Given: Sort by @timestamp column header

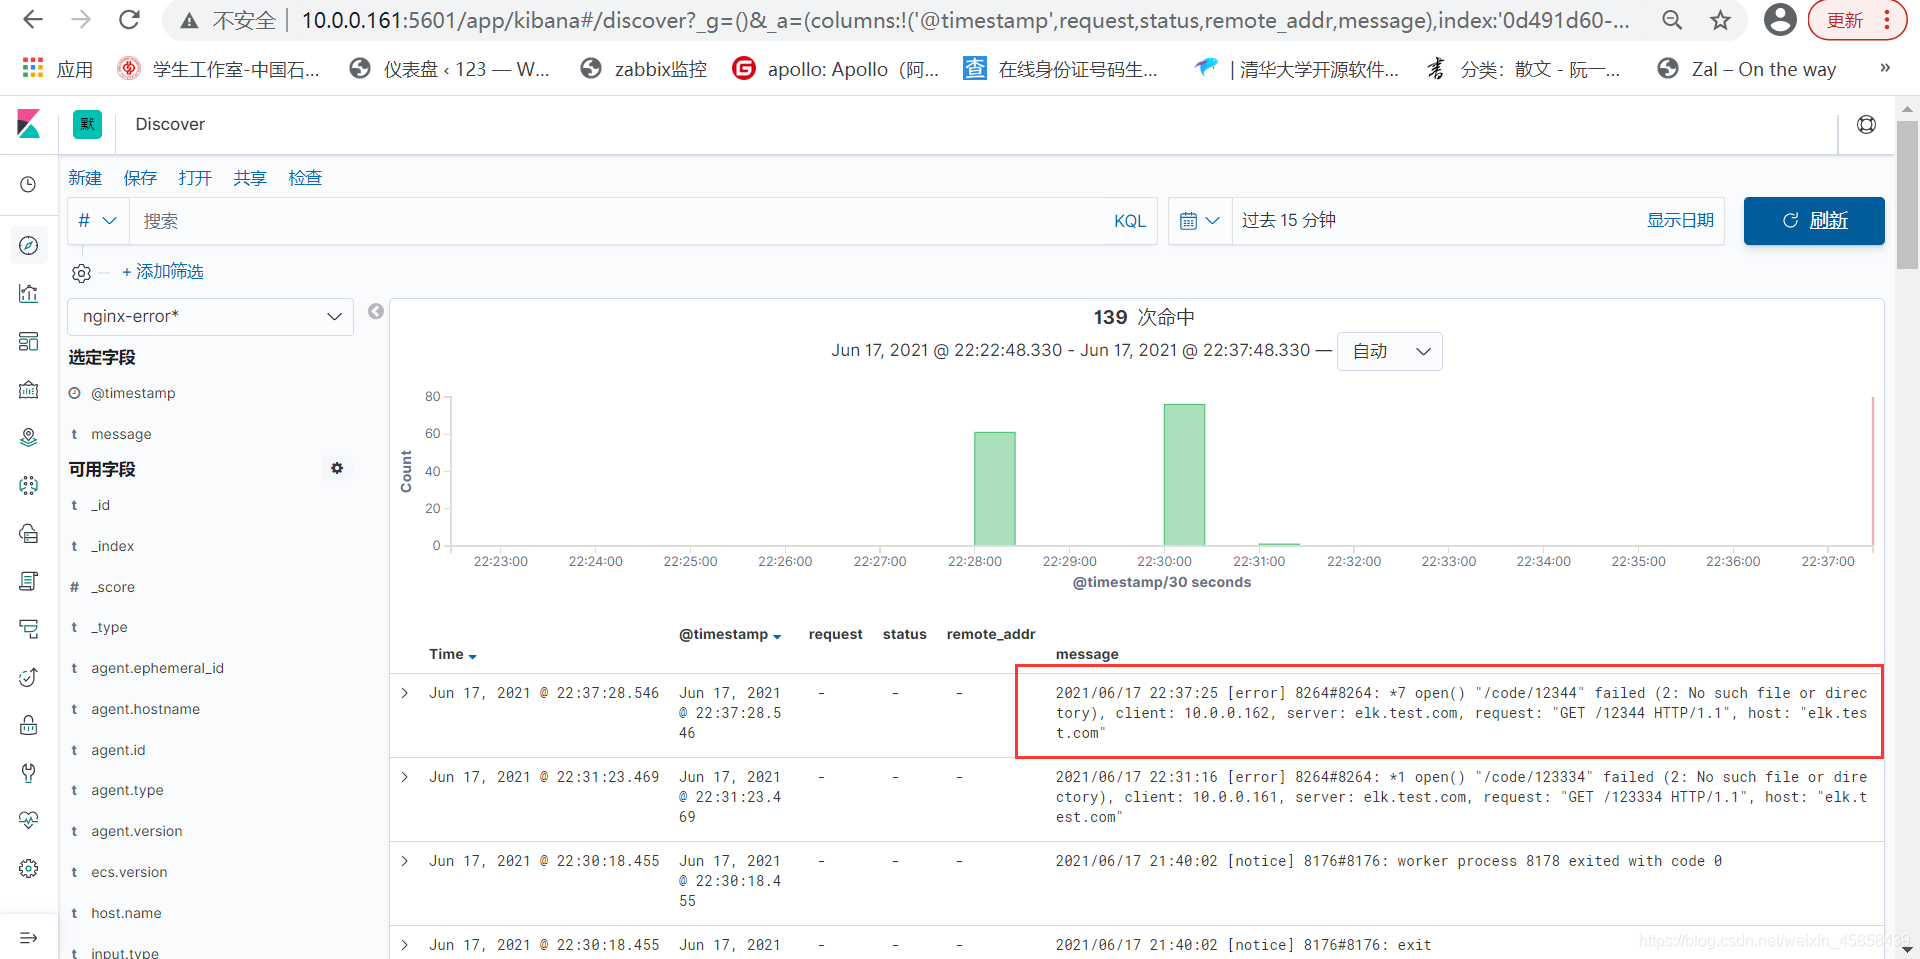Looking at the screenshot, I should [729, 634].
